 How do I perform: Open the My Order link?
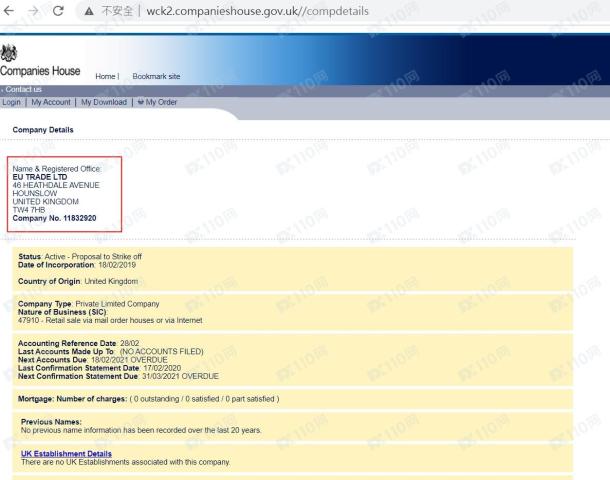(x=161, y=102)
